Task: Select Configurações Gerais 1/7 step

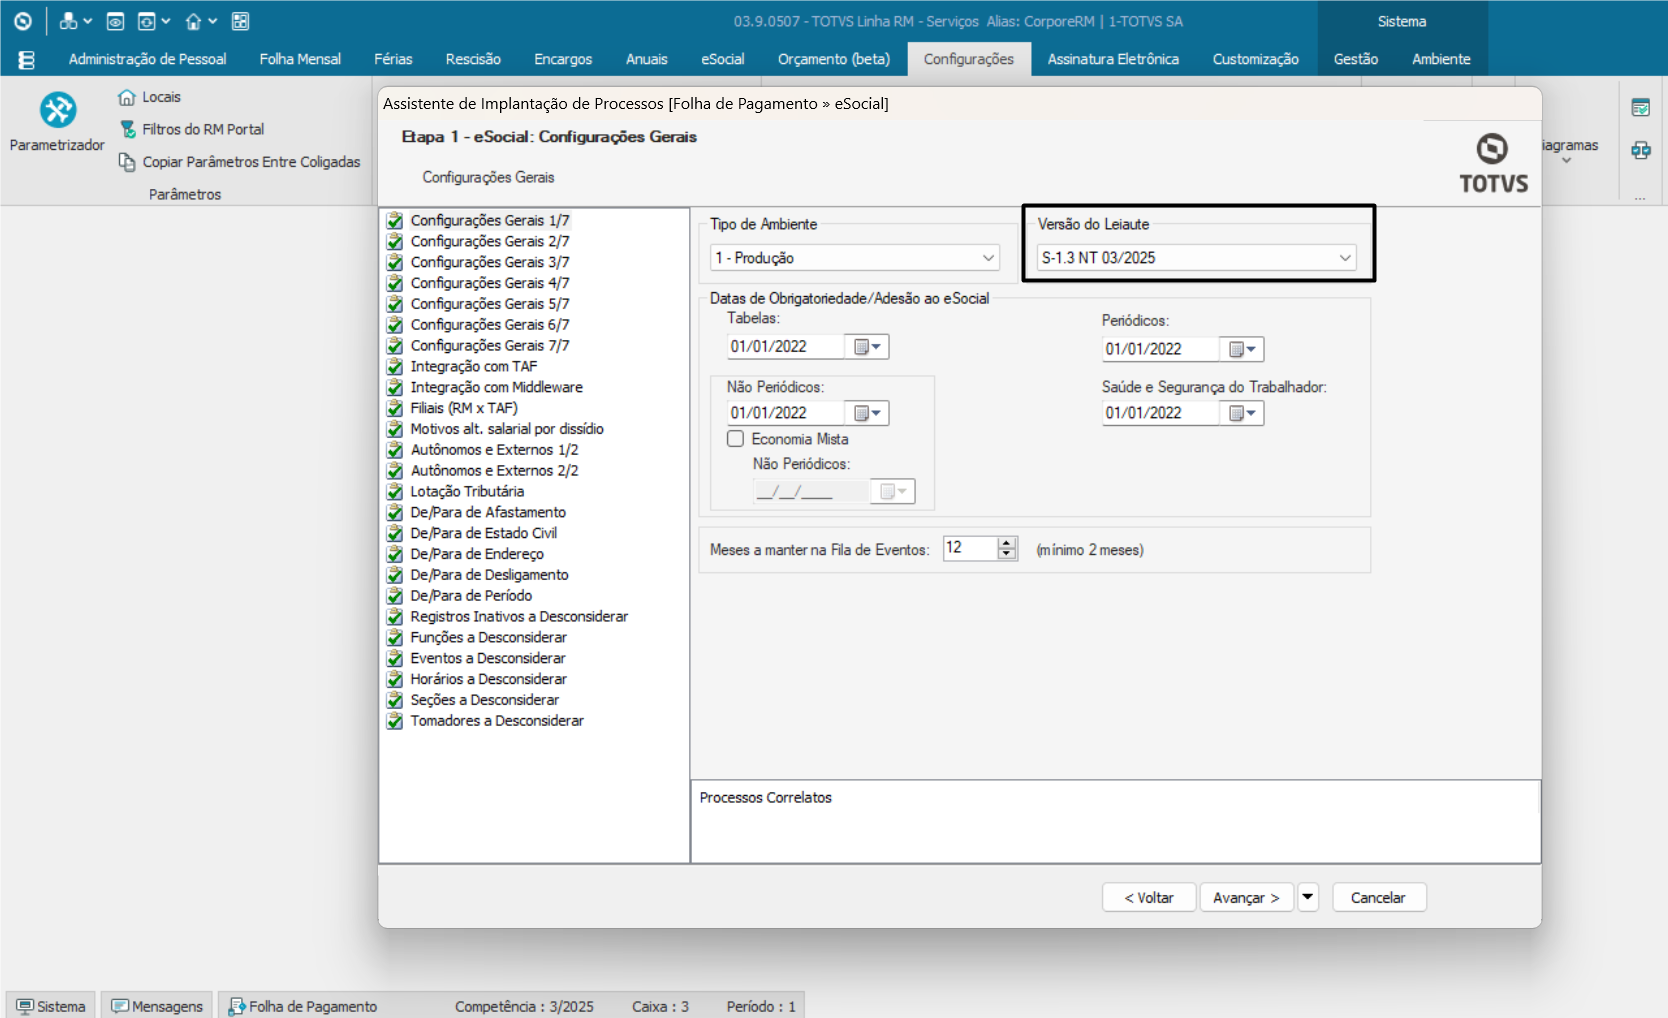Action: click(x=489, y=221)
